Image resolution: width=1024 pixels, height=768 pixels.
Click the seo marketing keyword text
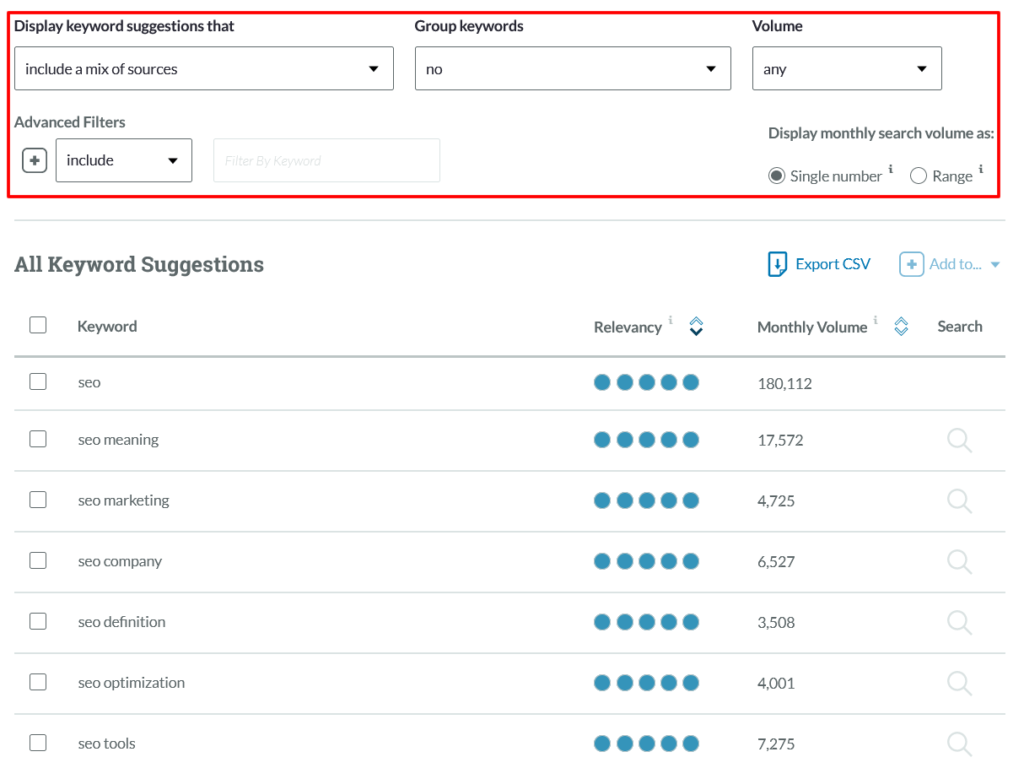click(x=123, y=501)
